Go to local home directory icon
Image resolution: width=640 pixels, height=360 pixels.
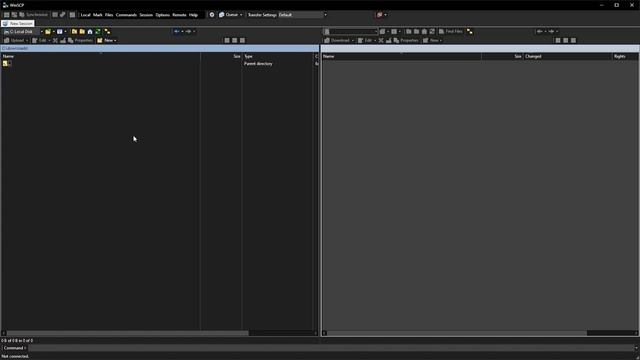(x=90, y=31)
